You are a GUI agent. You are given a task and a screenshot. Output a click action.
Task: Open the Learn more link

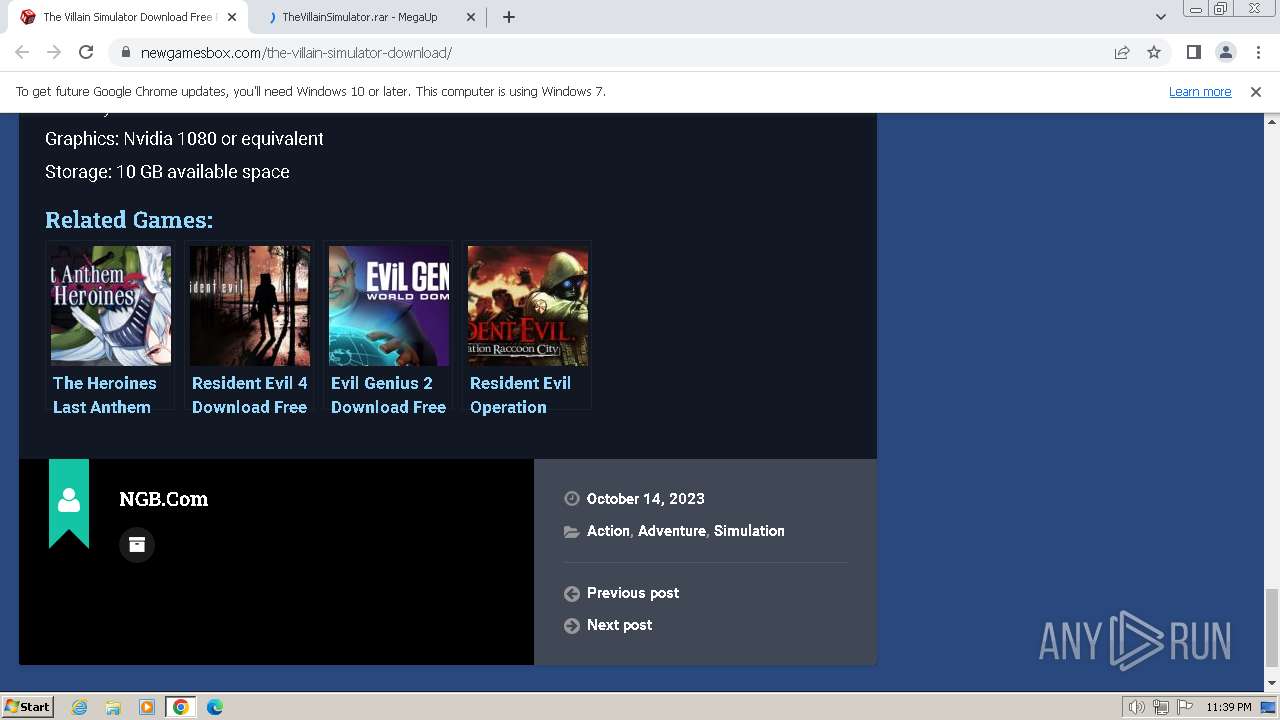1200,92
